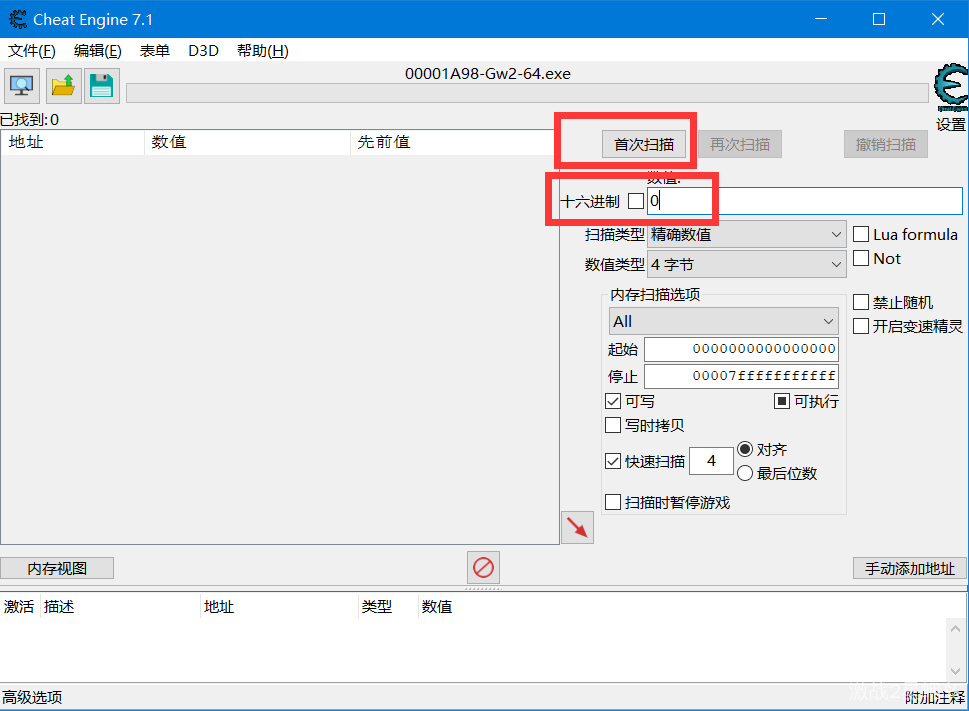Click the 已找到:0 found count label
Image resolution: width=969 pixels, height=711 pixels.
(30, 119)
